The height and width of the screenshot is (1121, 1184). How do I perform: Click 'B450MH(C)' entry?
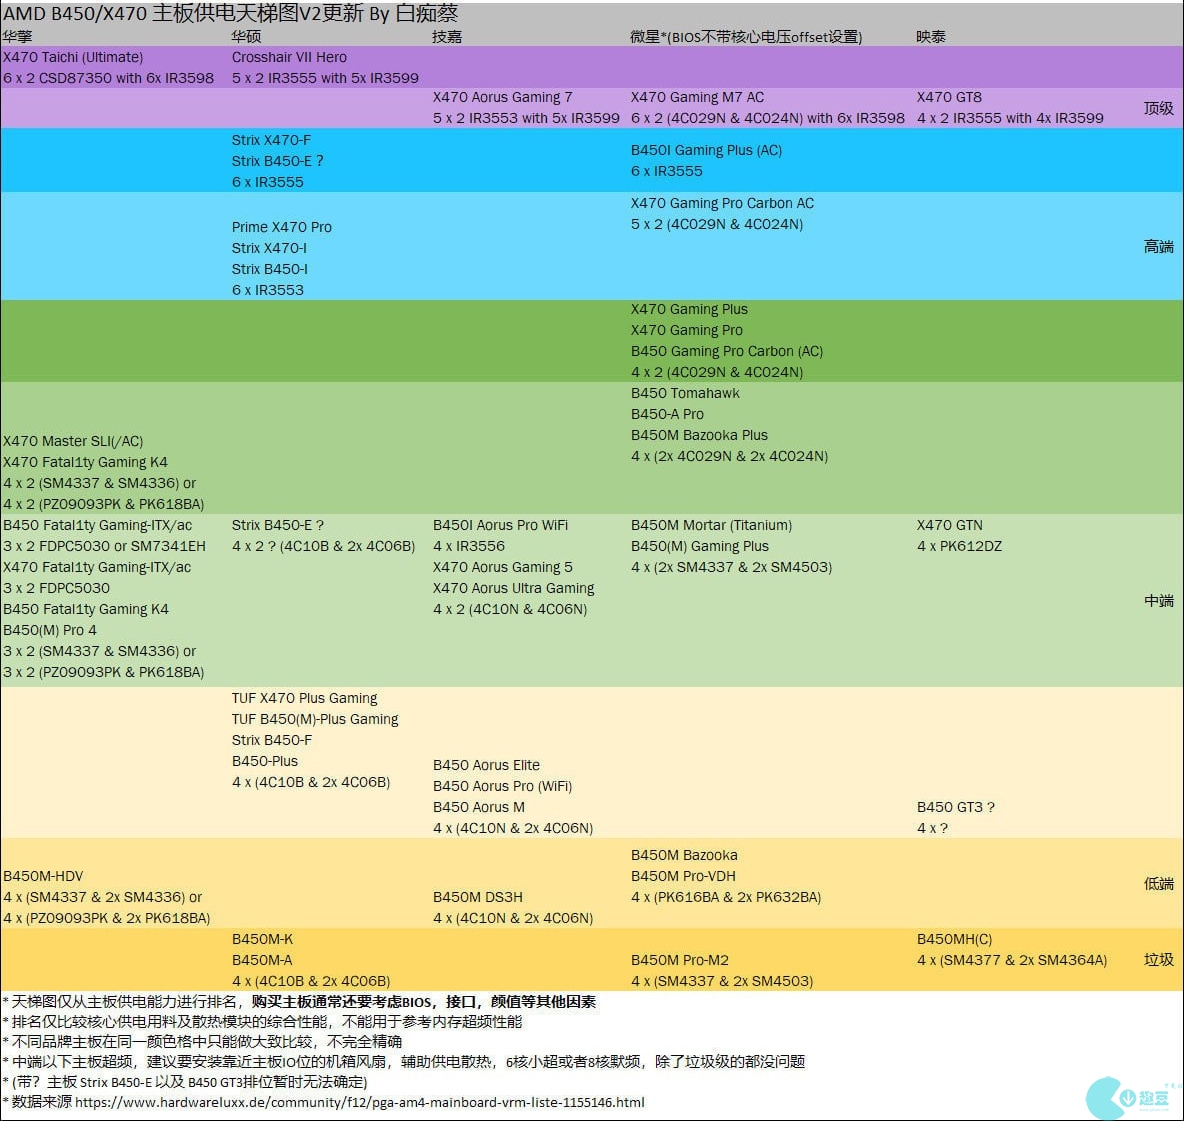click(x=954, y=940)
